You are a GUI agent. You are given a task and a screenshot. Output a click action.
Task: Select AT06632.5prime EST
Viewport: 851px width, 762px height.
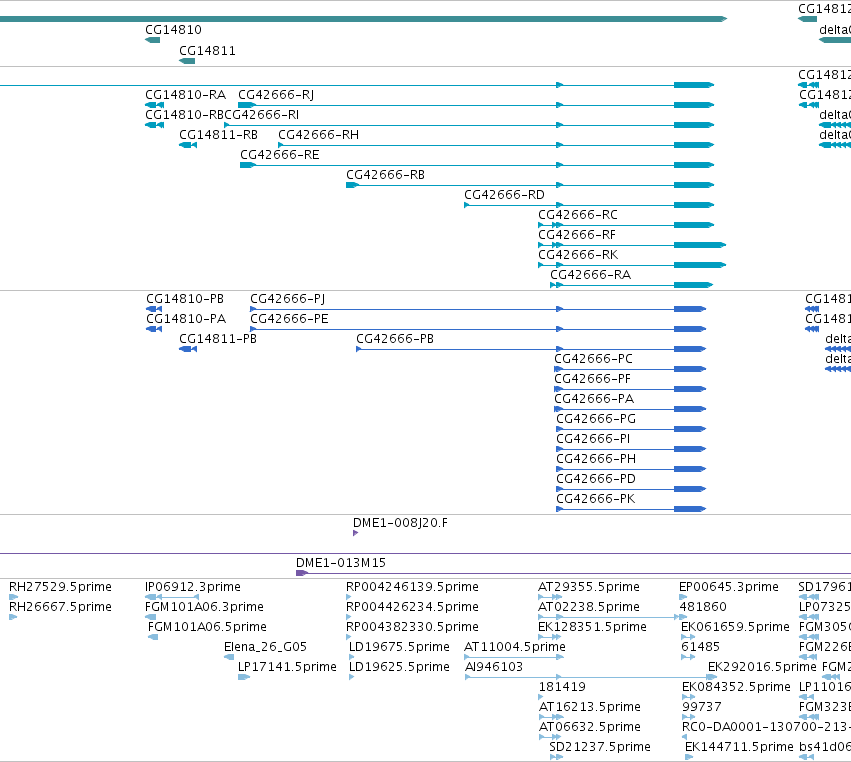[589, 728]
